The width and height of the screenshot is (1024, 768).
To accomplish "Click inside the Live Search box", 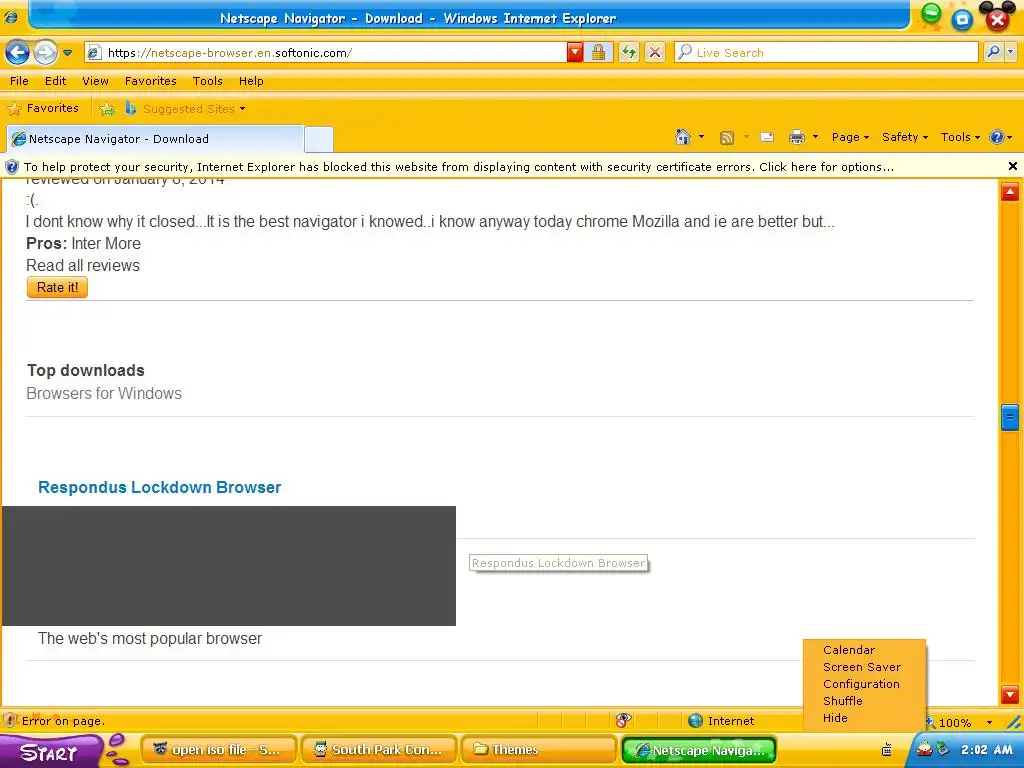I will tap(826, 53).
